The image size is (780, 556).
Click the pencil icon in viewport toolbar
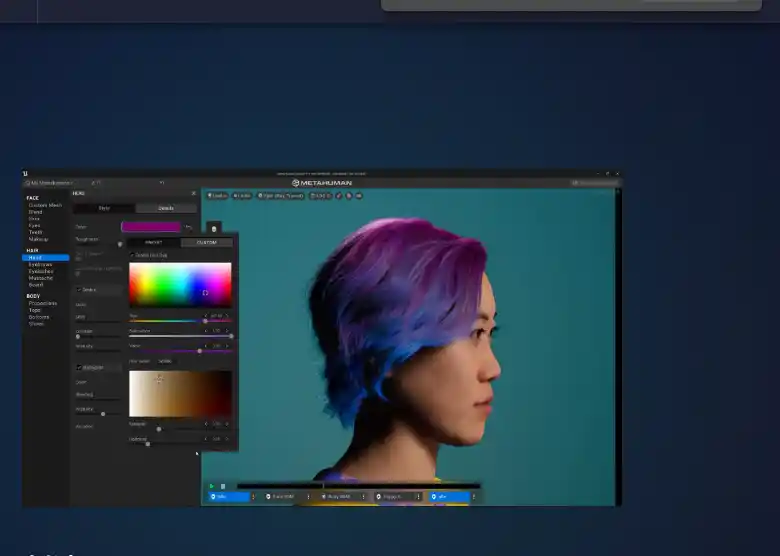pyautogui.click(x=339, y=195)
